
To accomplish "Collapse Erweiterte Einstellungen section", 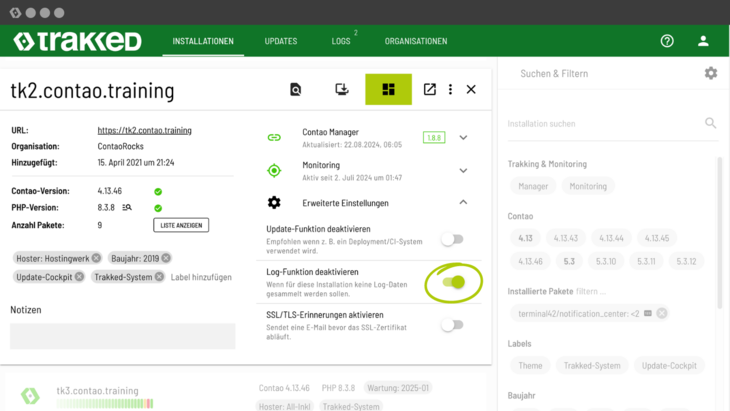I will click(463, 203).
